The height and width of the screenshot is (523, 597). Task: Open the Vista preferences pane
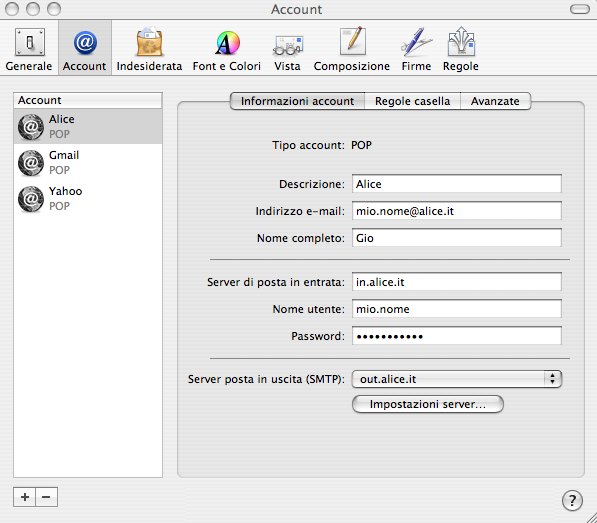coord(287,49)
